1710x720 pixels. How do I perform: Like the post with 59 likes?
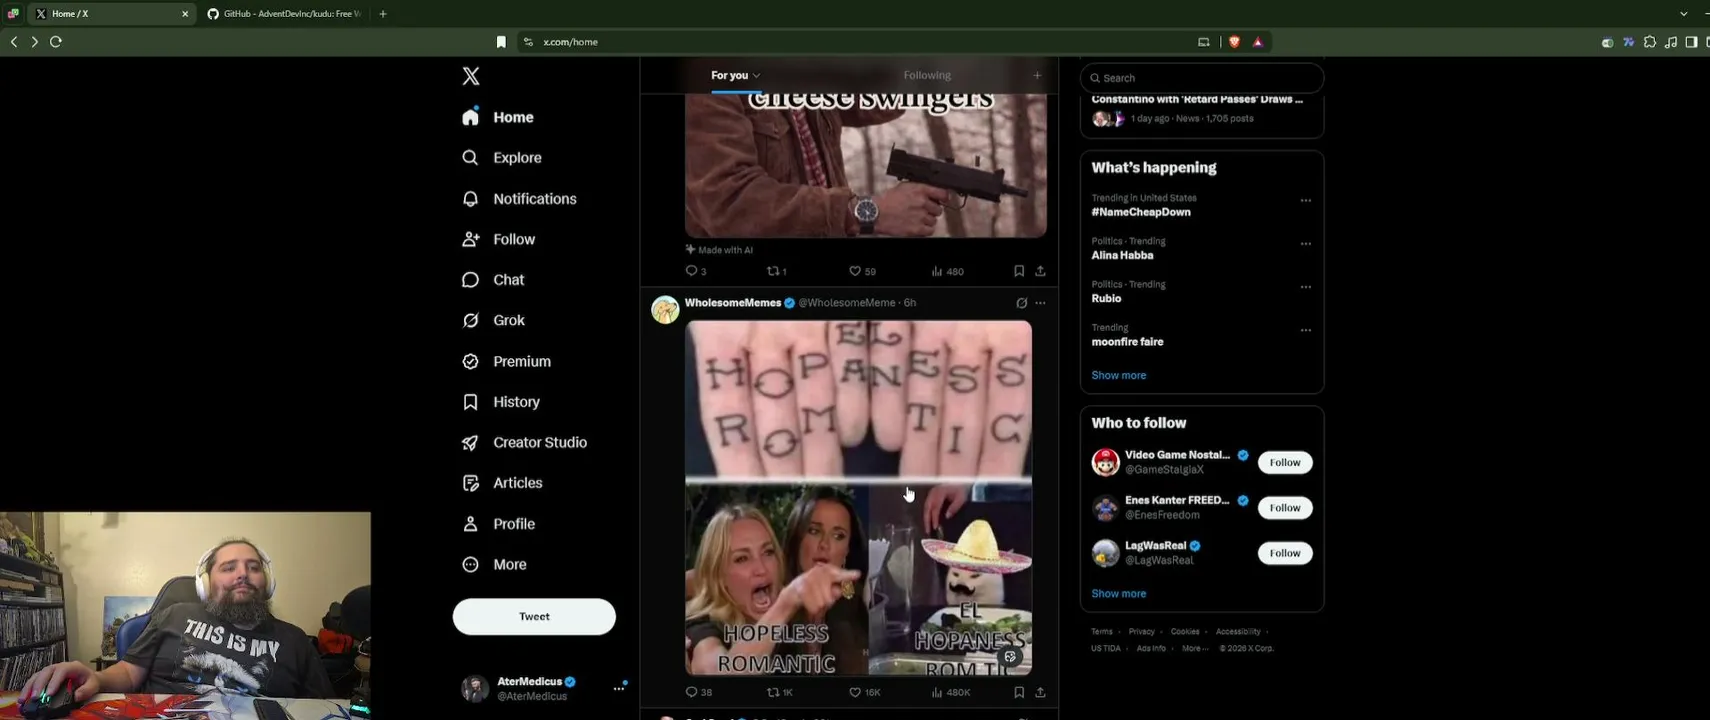pos(862,271)
